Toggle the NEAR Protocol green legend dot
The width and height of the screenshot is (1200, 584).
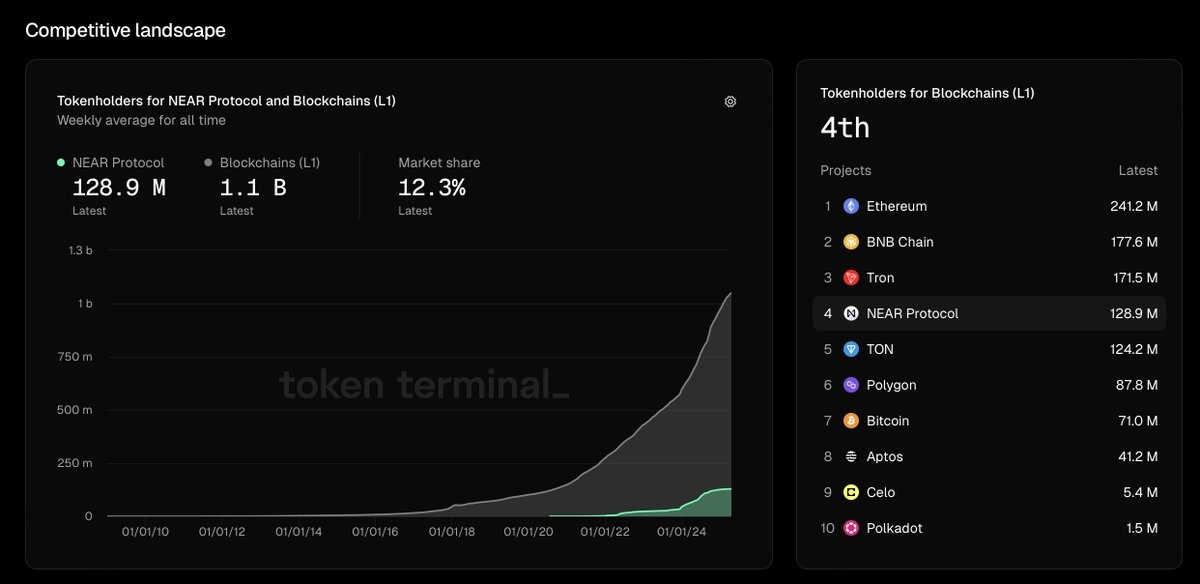pyautogui.click(x=61, y=162)
